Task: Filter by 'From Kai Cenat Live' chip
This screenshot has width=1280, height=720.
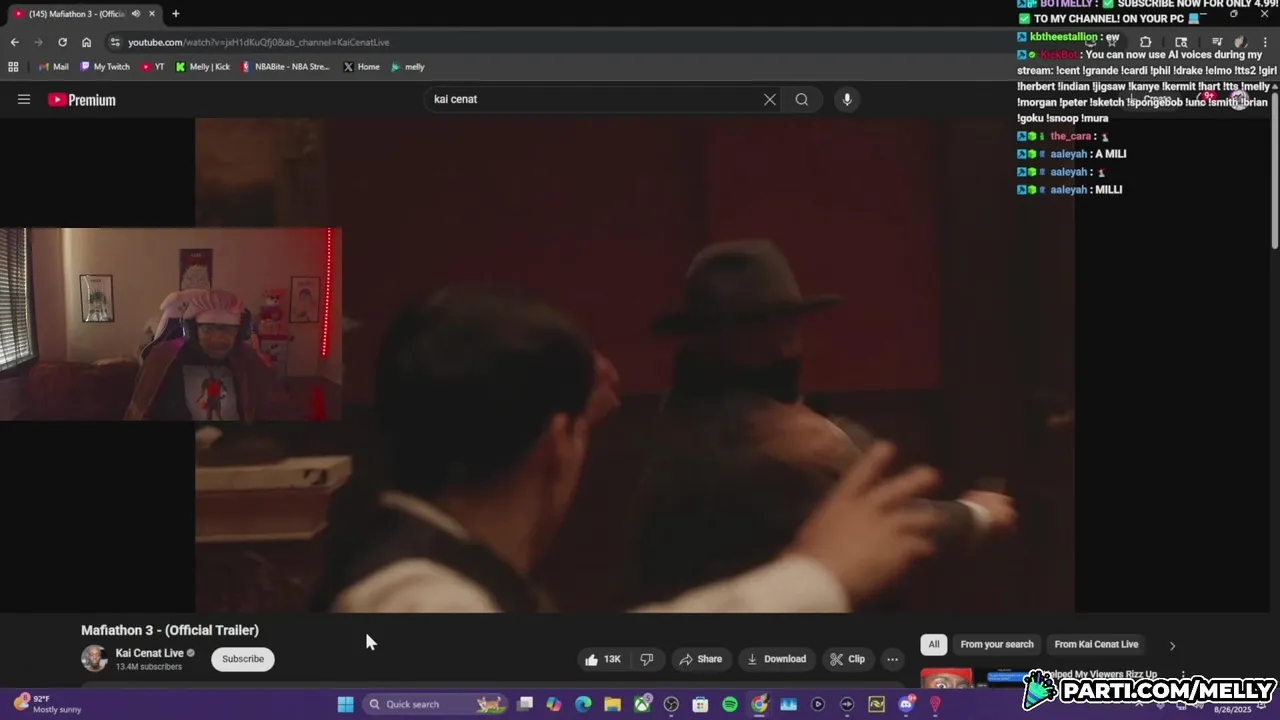Action: click(x=1096, y=644)
